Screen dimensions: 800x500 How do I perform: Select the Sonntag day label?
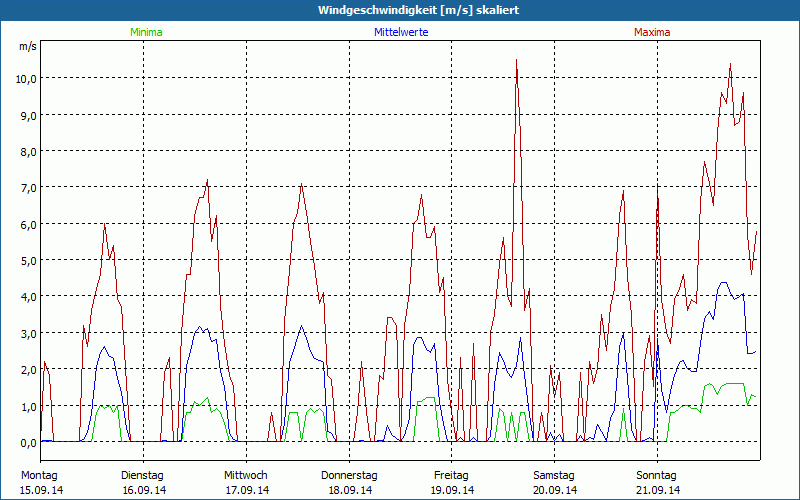[657, 475]
